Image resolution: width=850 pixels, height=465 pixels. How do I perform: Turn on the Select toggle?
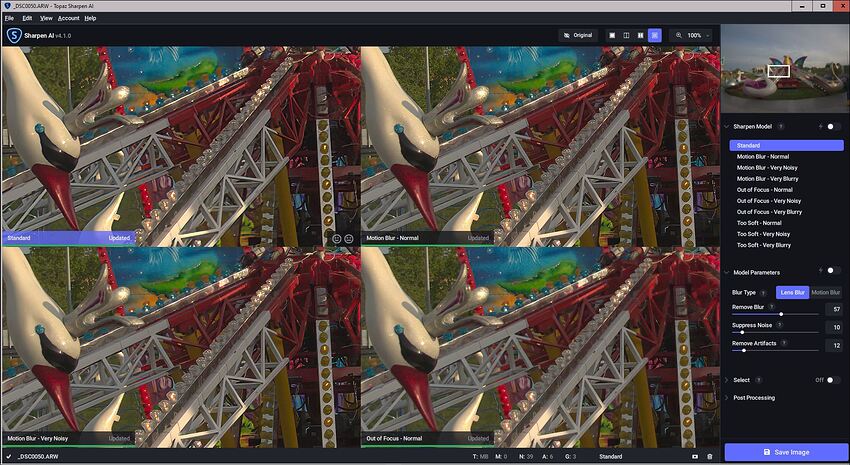click(x=833, y=380)
